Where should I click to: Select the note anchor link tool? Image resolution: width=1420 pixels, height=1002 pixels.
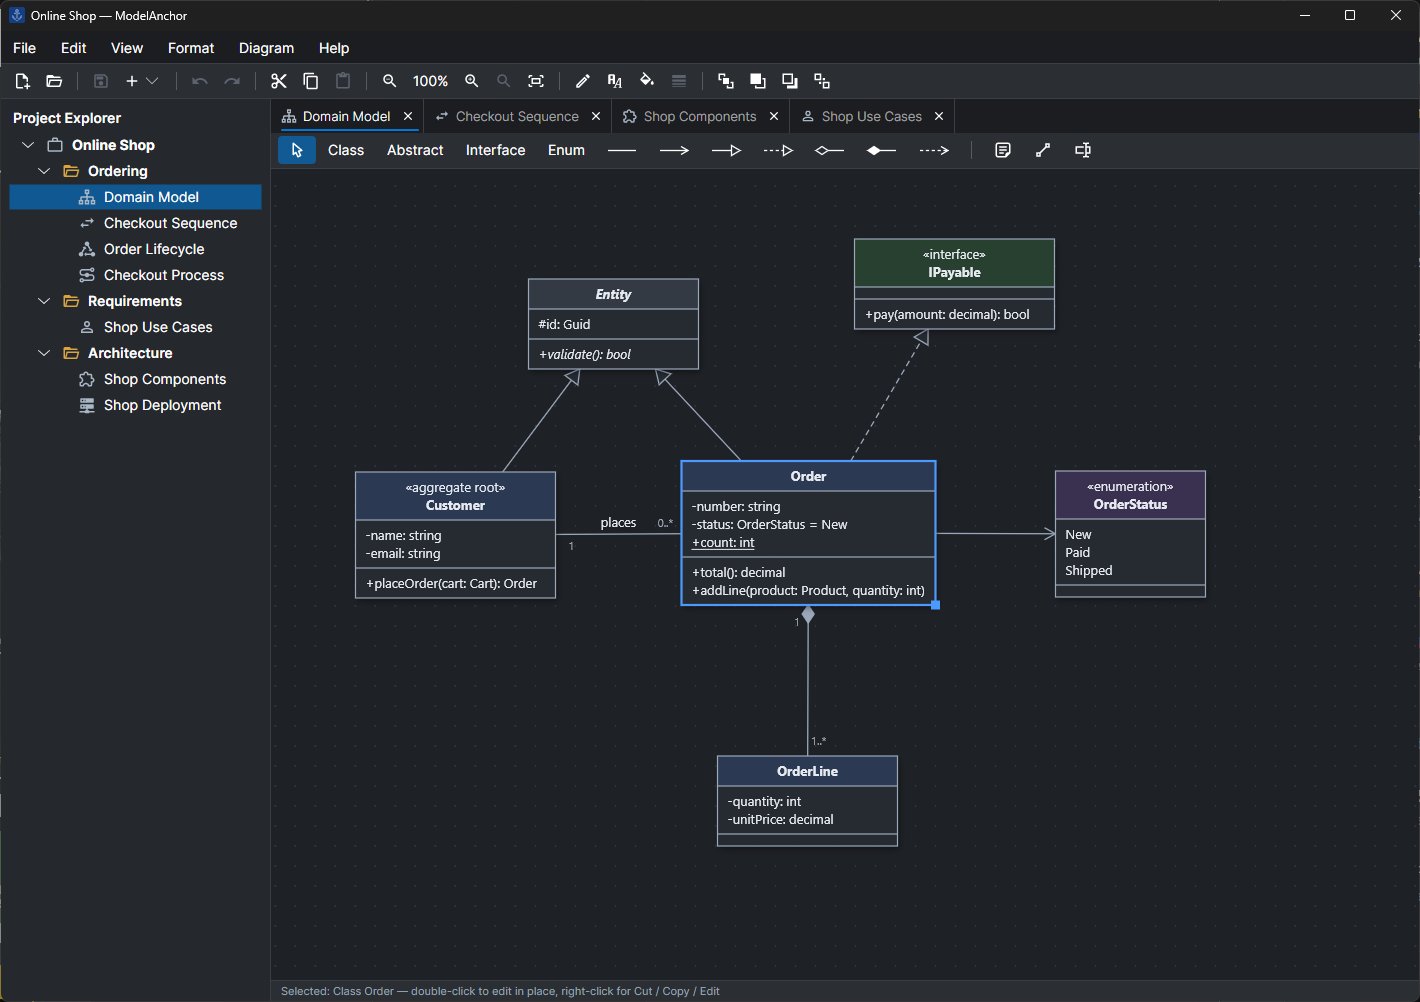coord(1043,150)
